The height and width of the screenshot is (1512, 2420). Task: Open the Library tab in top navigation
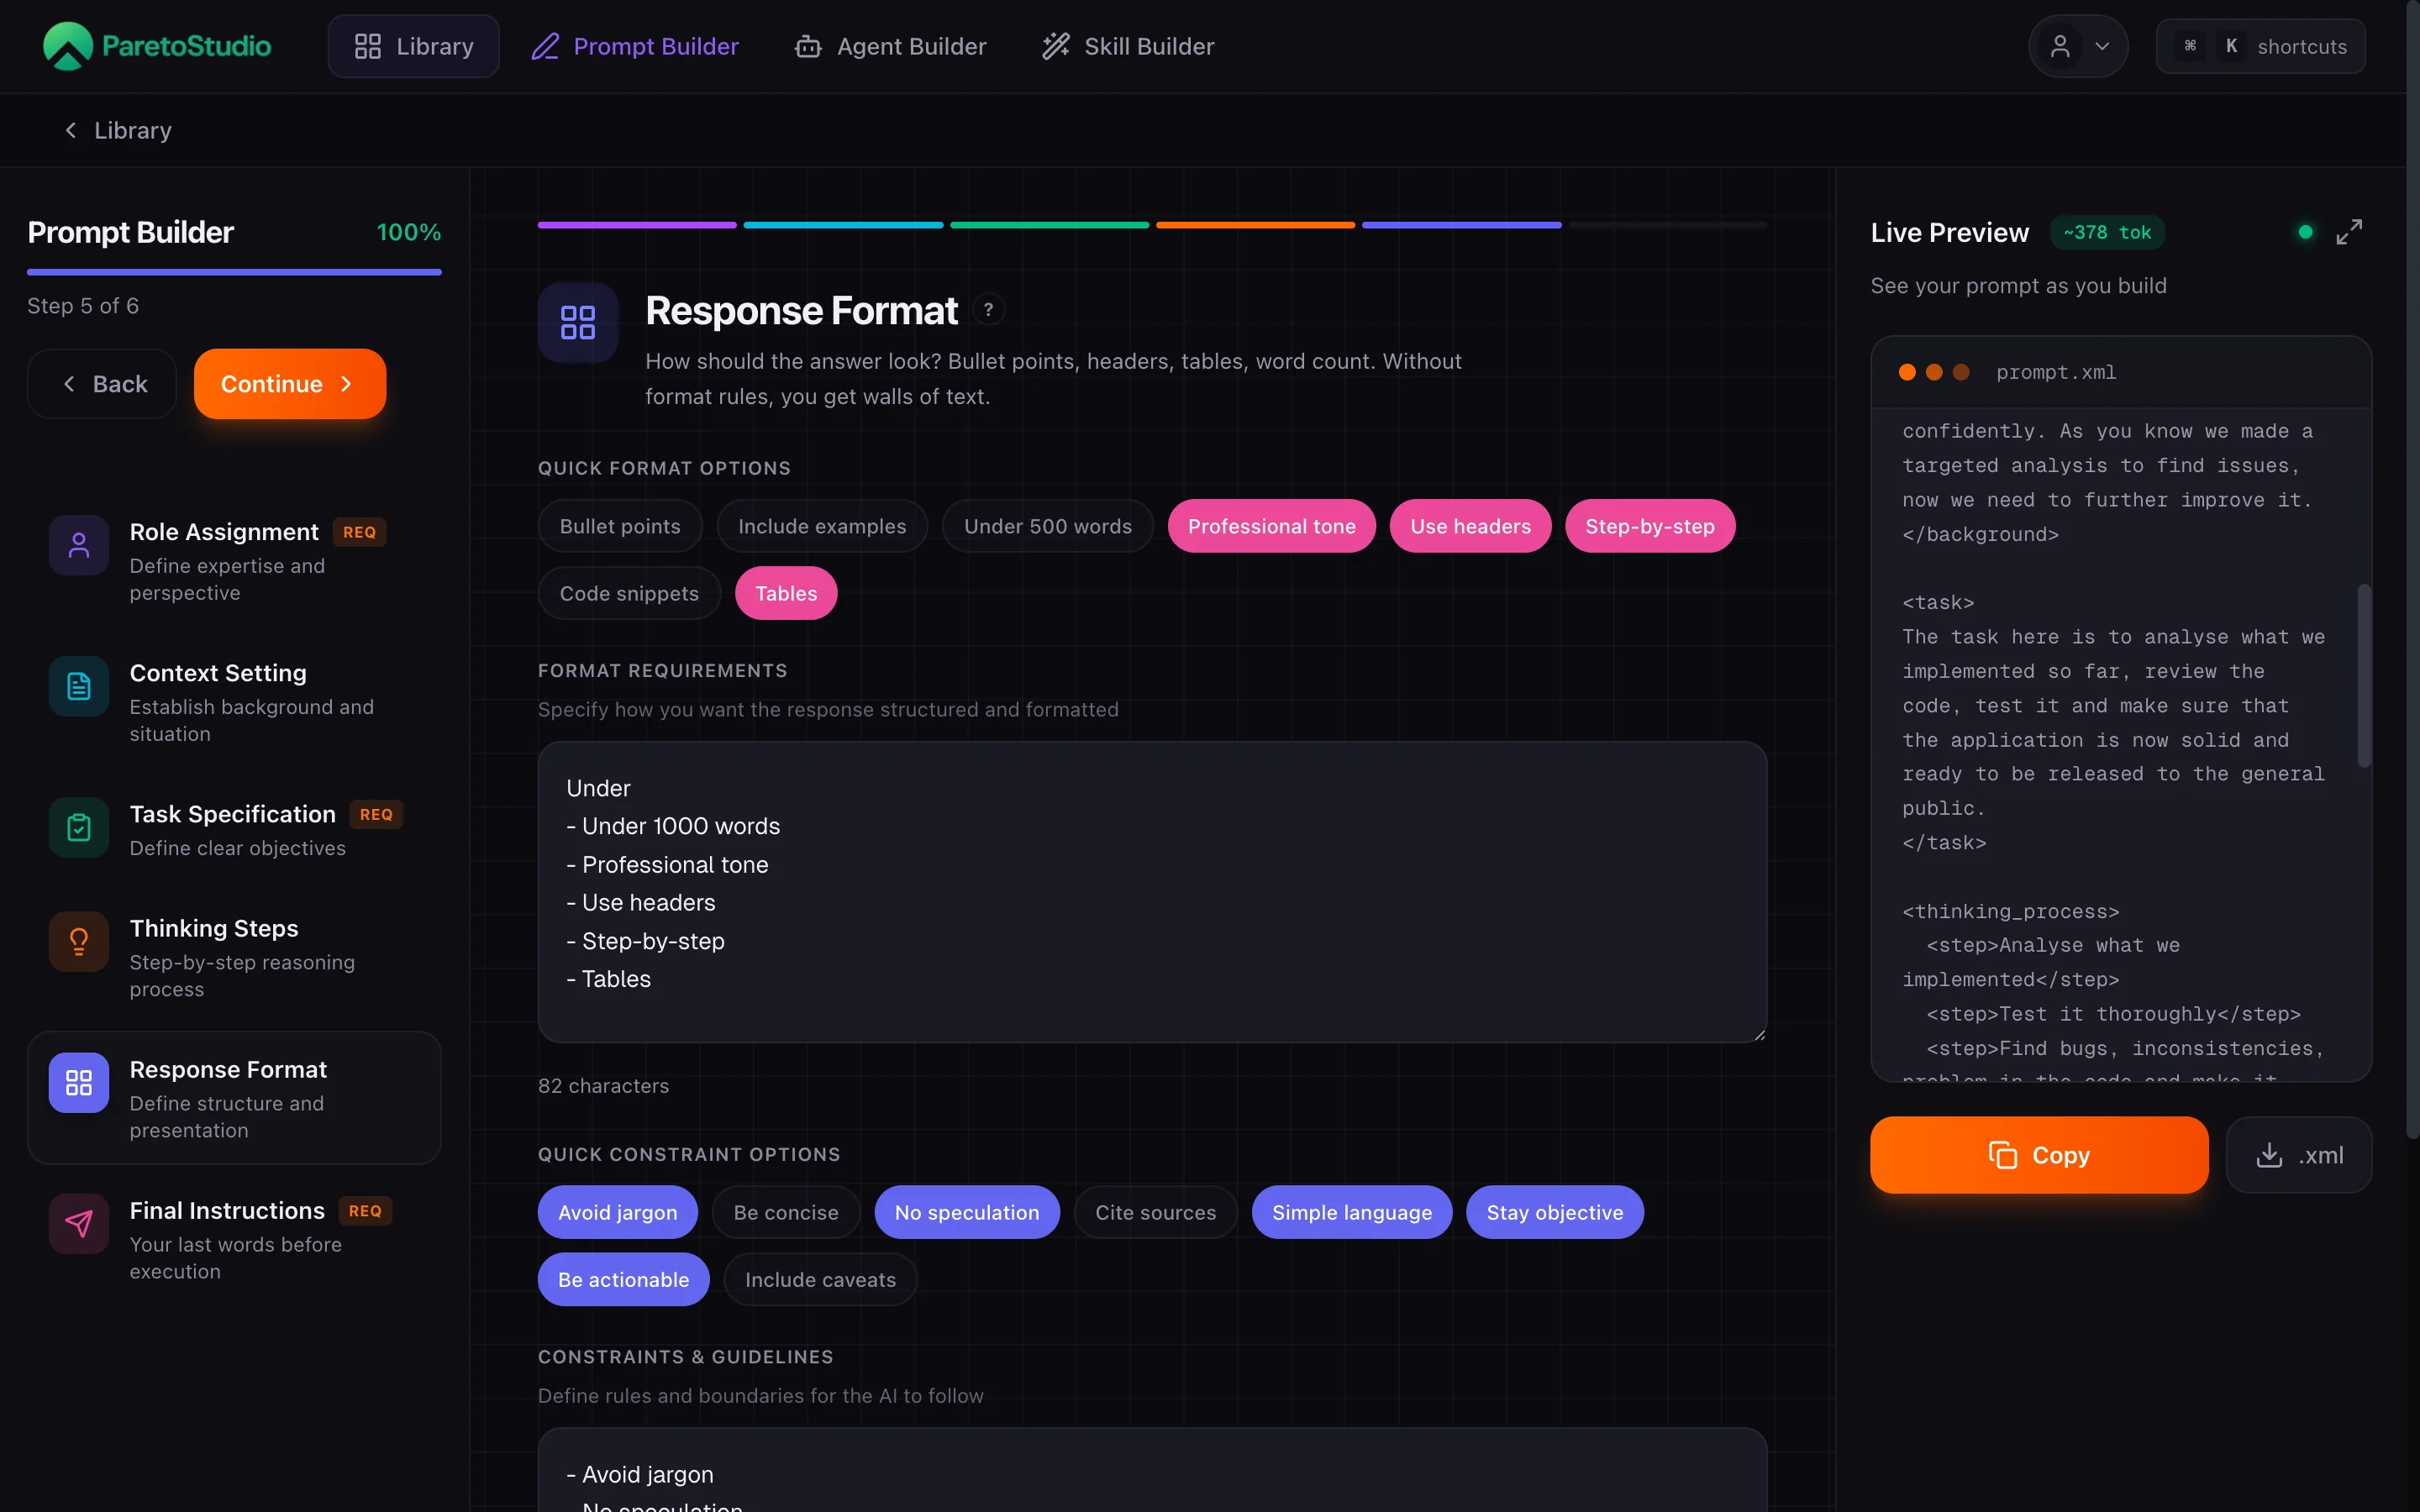tap(413, 46)
